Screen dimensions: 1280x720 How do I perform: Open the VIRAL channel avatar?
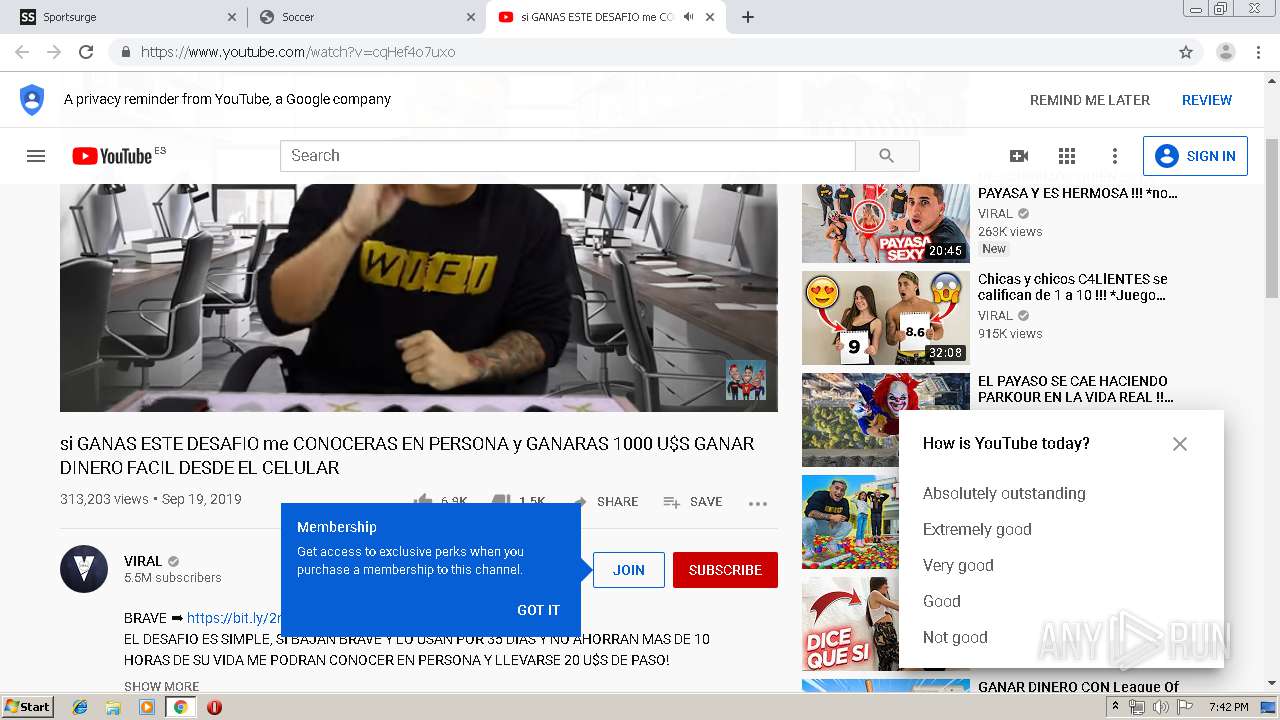pyautogui.click(x=84, y=570)
